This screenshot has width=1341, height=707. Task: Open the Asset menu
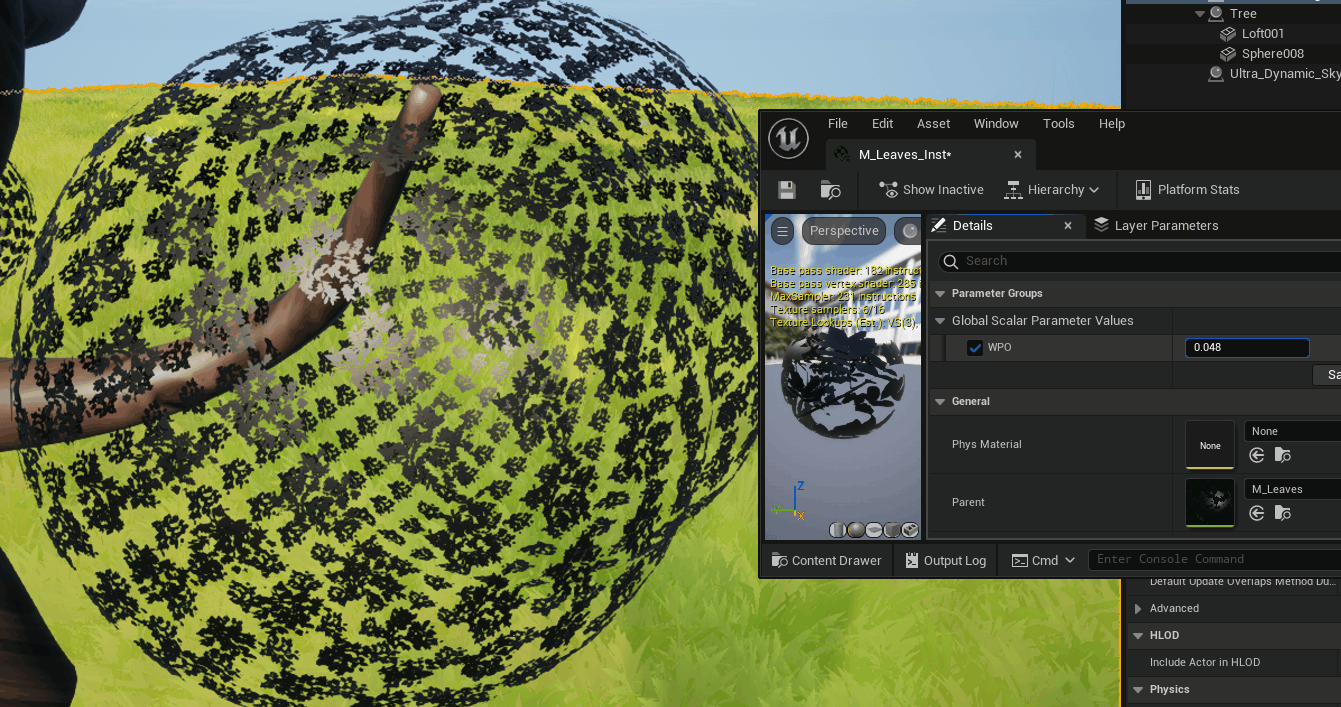(x=933, y=124)
